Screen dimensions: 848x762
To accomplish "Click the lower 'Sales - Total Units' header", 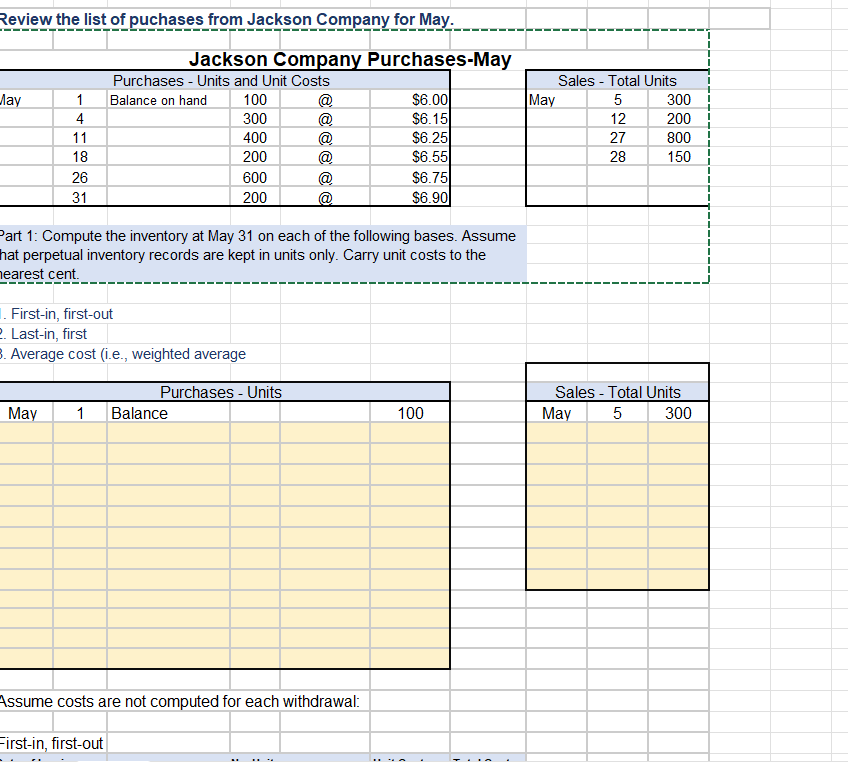I will (617, 392).
